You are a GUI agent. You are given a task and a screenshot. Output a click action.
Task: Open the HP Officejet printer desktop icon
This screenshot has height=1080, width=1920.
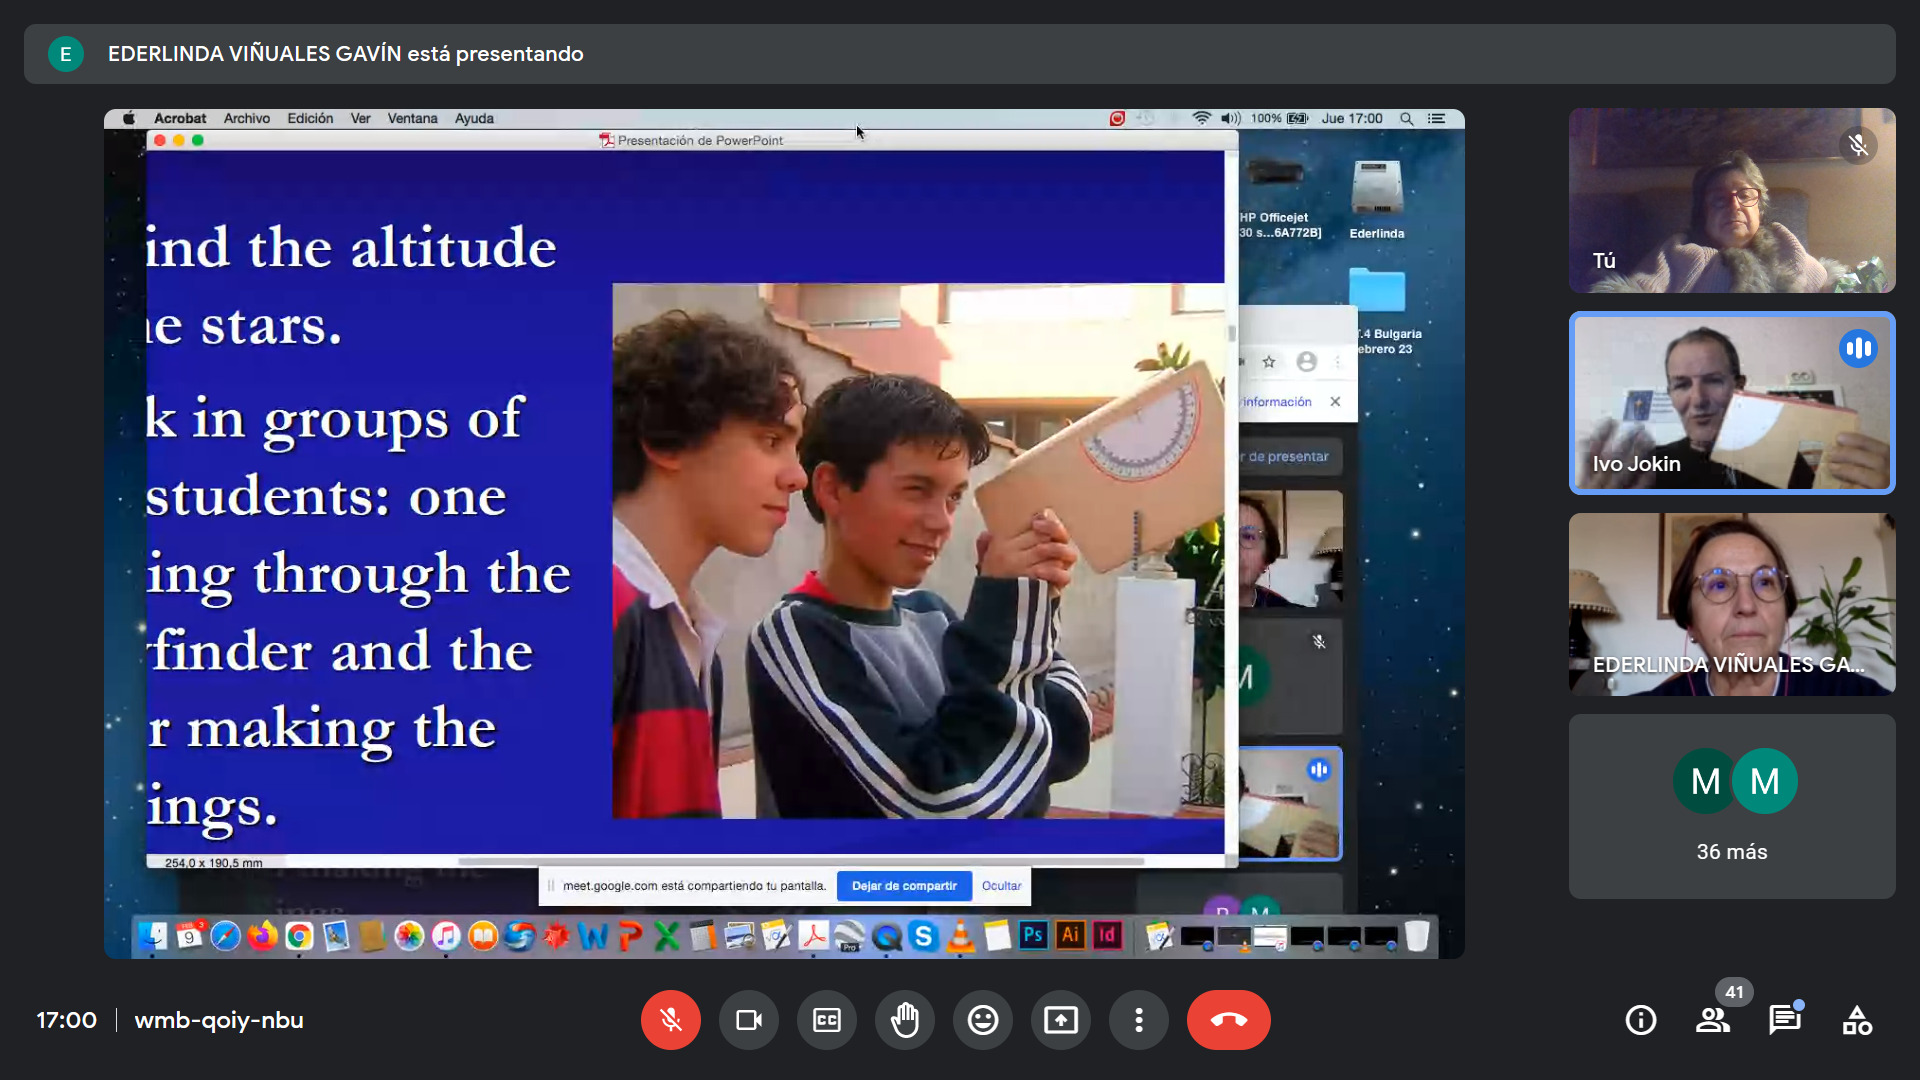[x=1278, y=200]
